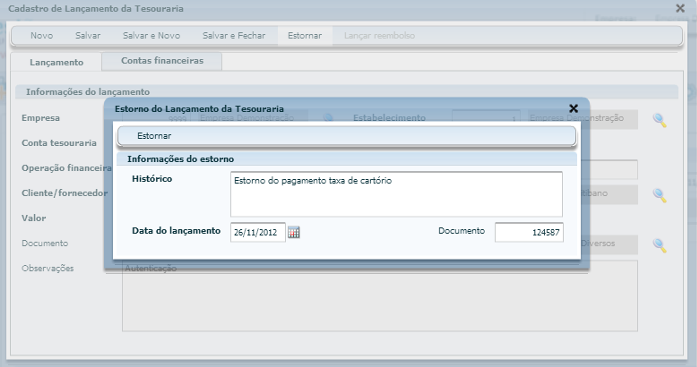Click into the Histórico text area
This screenshot has width=697, height=367.
(396, 194)
